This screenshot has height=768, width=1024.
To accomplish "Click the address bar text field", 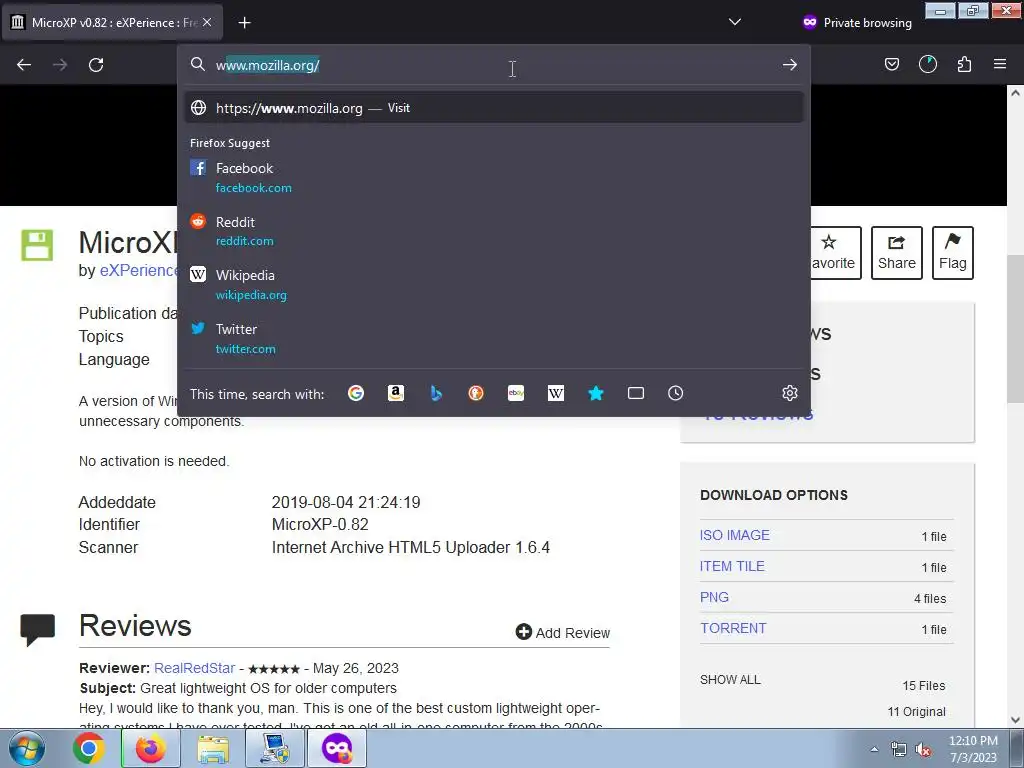I will [x=496, y=65].
